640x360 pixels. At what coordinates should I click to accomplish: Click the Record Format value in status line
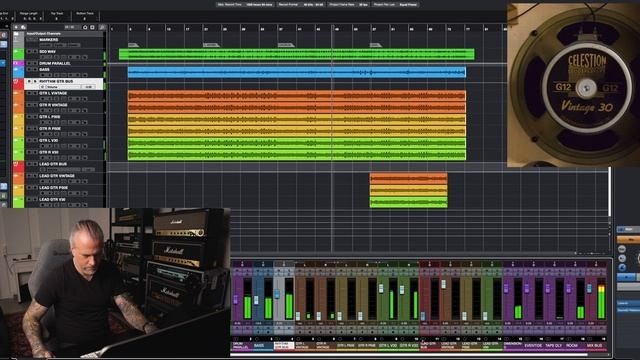(x=313, y=4)
